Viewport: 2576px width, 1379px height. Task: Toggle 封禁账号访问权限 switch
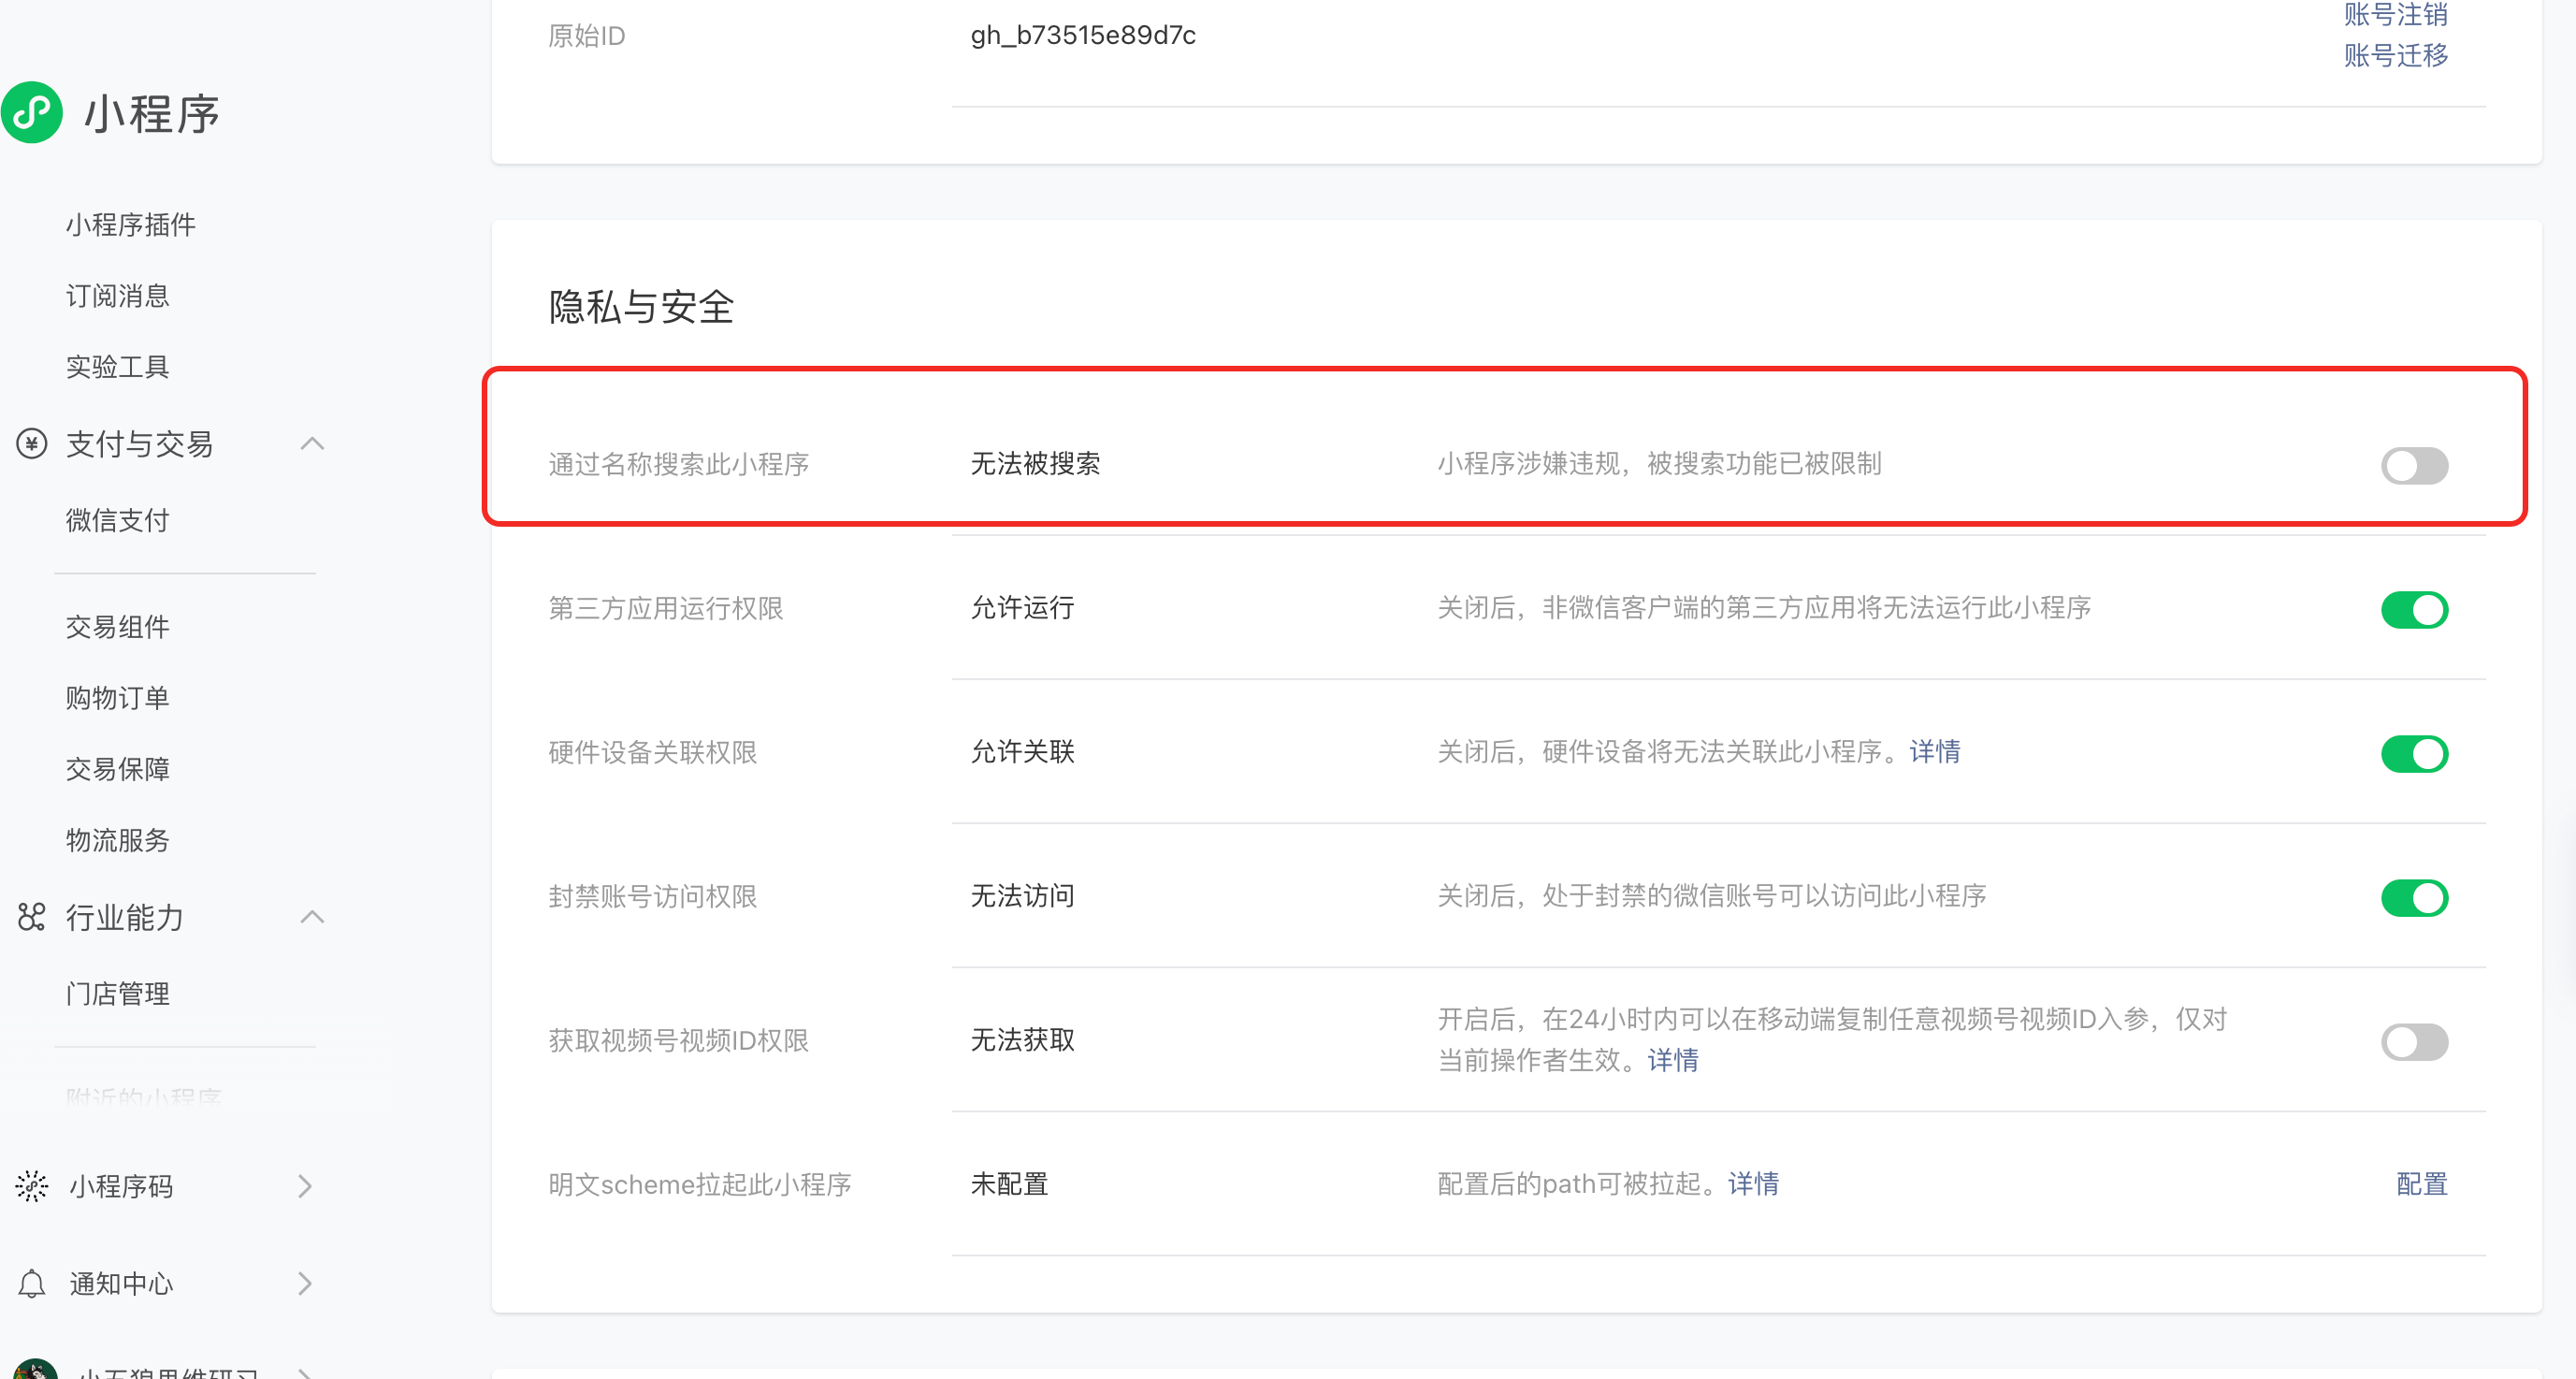pyautogui.click(x=2413, y=897)
